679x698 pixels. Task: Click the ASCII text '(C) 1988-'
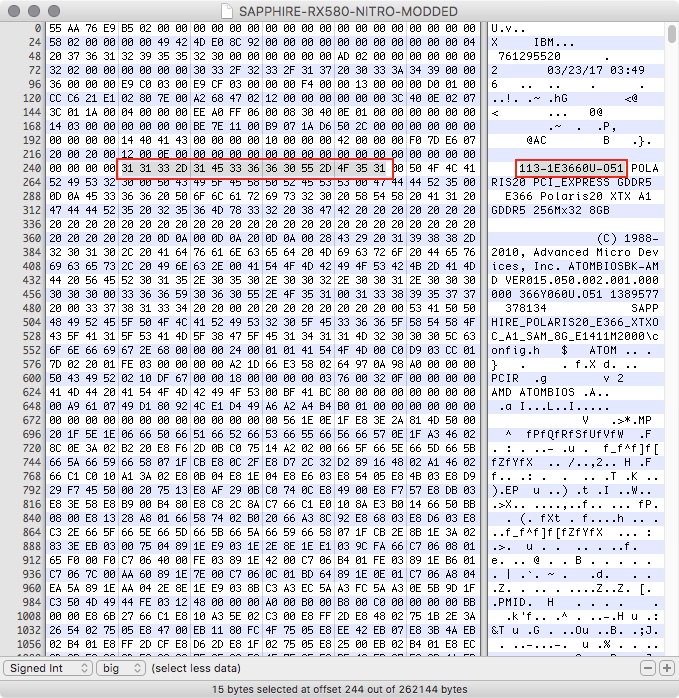627,238
